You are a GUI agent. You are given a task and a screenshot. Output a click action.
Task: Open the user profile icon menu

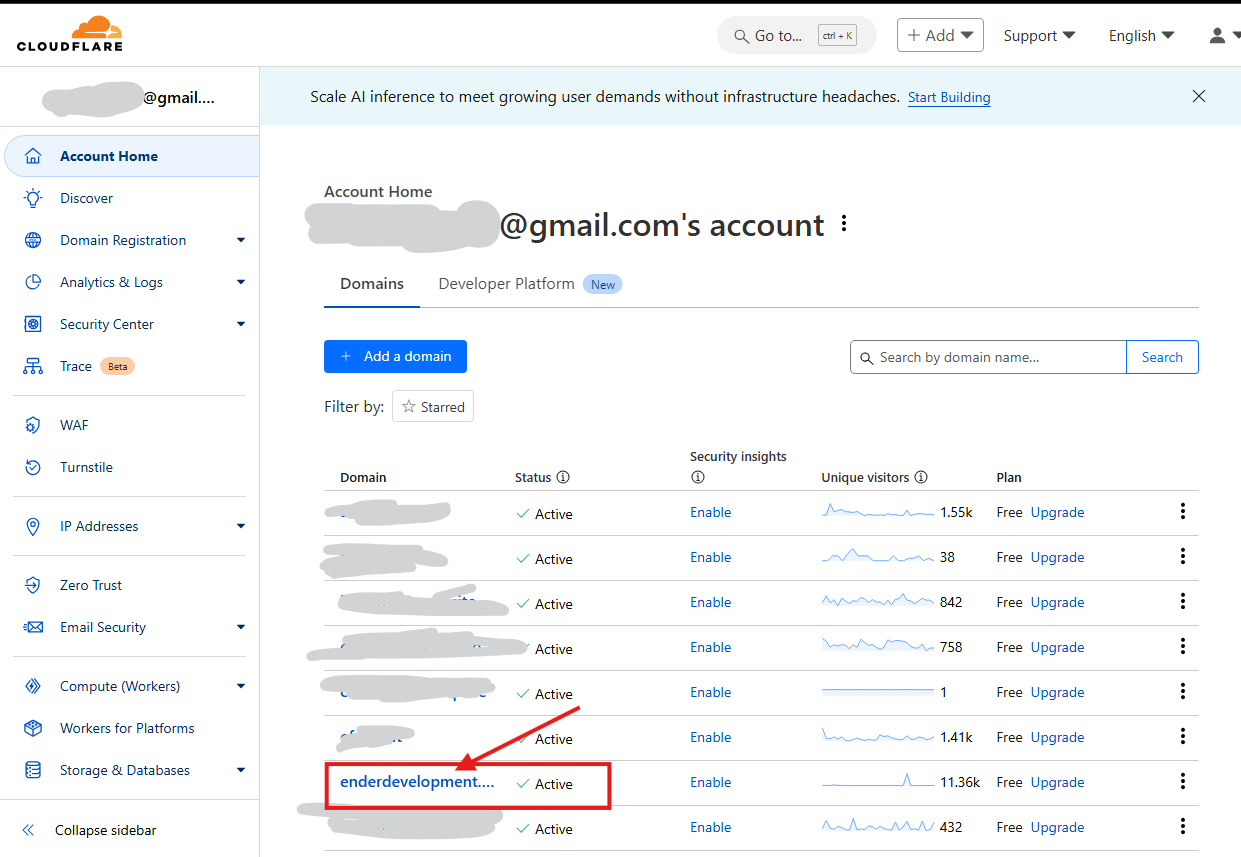[x=1217, y=35]
